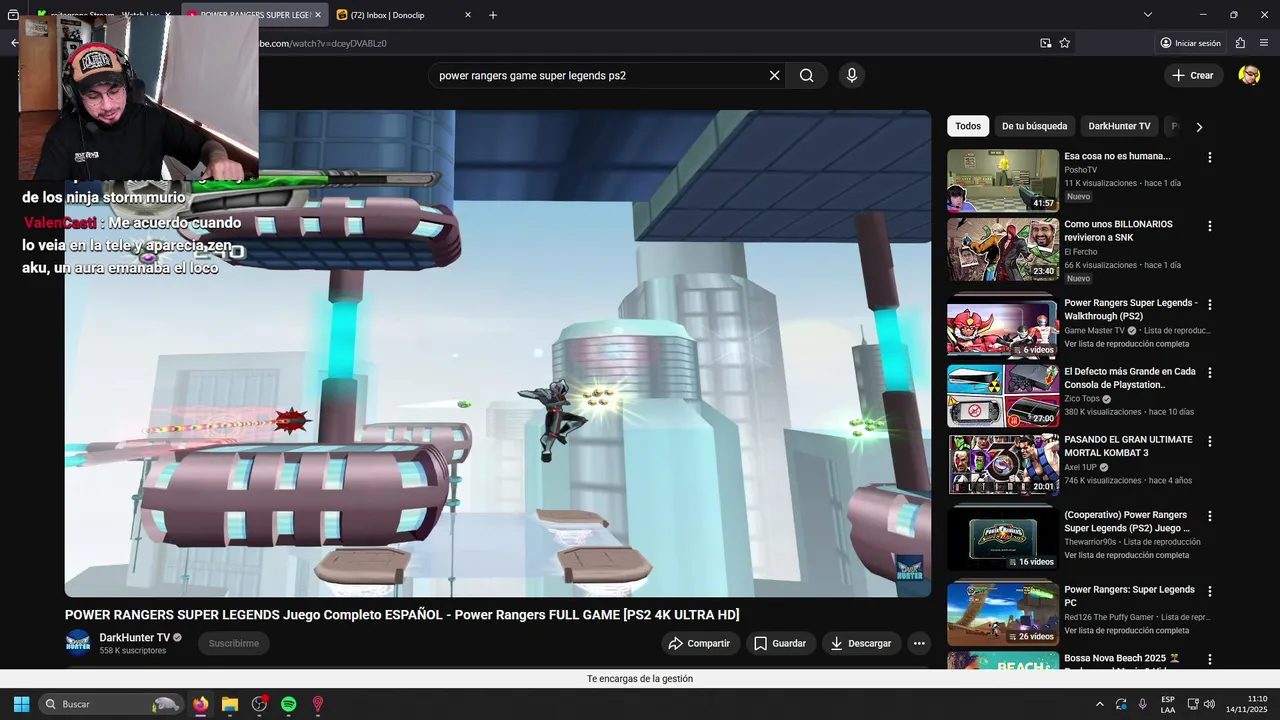Open the YouTube account avatar menu
This screenshot has width=1280, height=720.
pyautogui.click(x=1249, y=75)
